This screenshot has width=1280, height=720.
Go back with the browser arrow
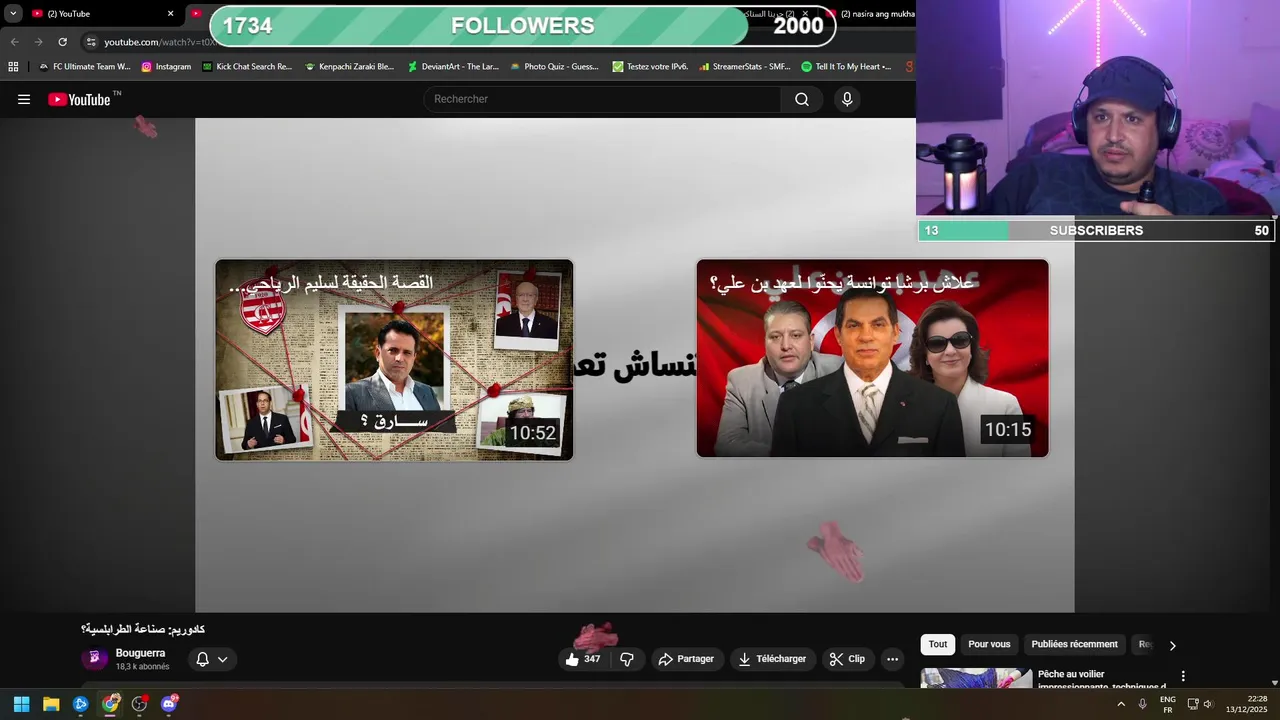pyautogui.click(x=14, y=42)
